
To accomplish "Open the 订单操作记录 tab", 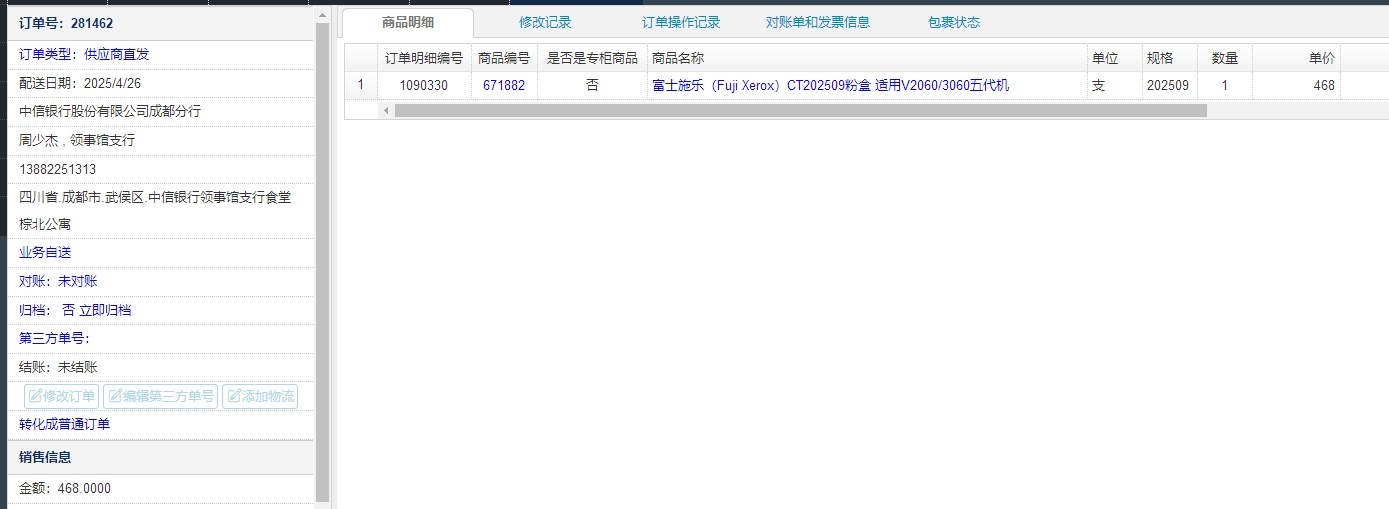I will (x=681, y=22).
